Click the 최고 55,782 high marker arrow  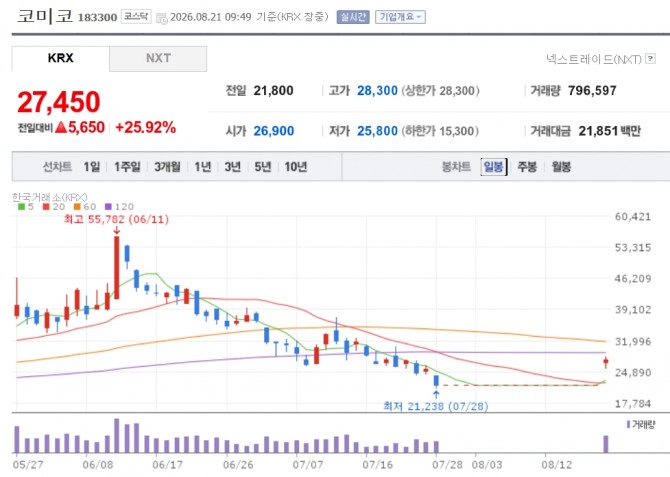point(116,231)
